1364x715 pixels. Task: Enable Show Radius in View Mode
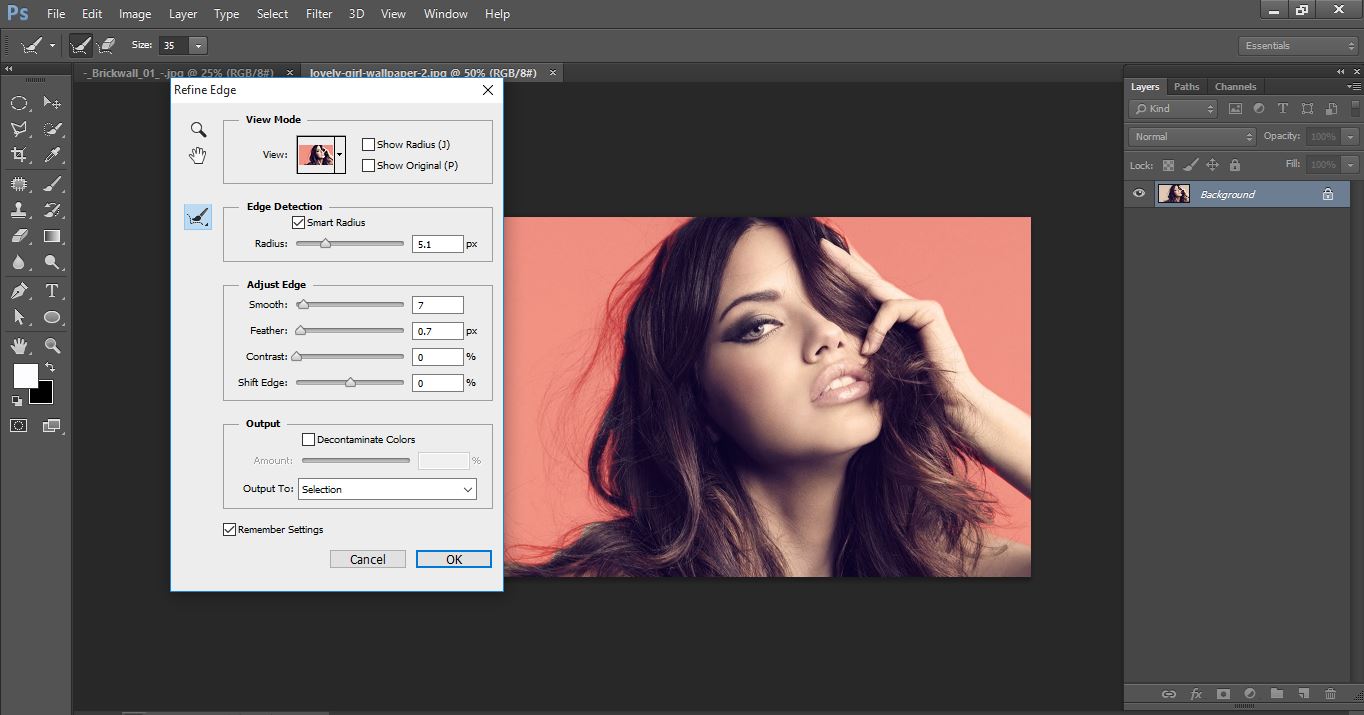tap(368, 143)
